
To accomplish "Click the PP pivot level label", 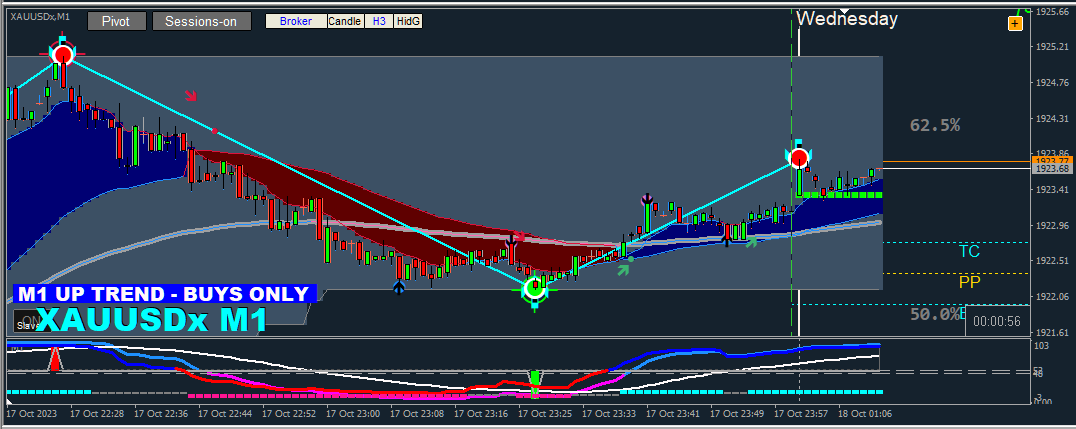I will coord(970,282).
